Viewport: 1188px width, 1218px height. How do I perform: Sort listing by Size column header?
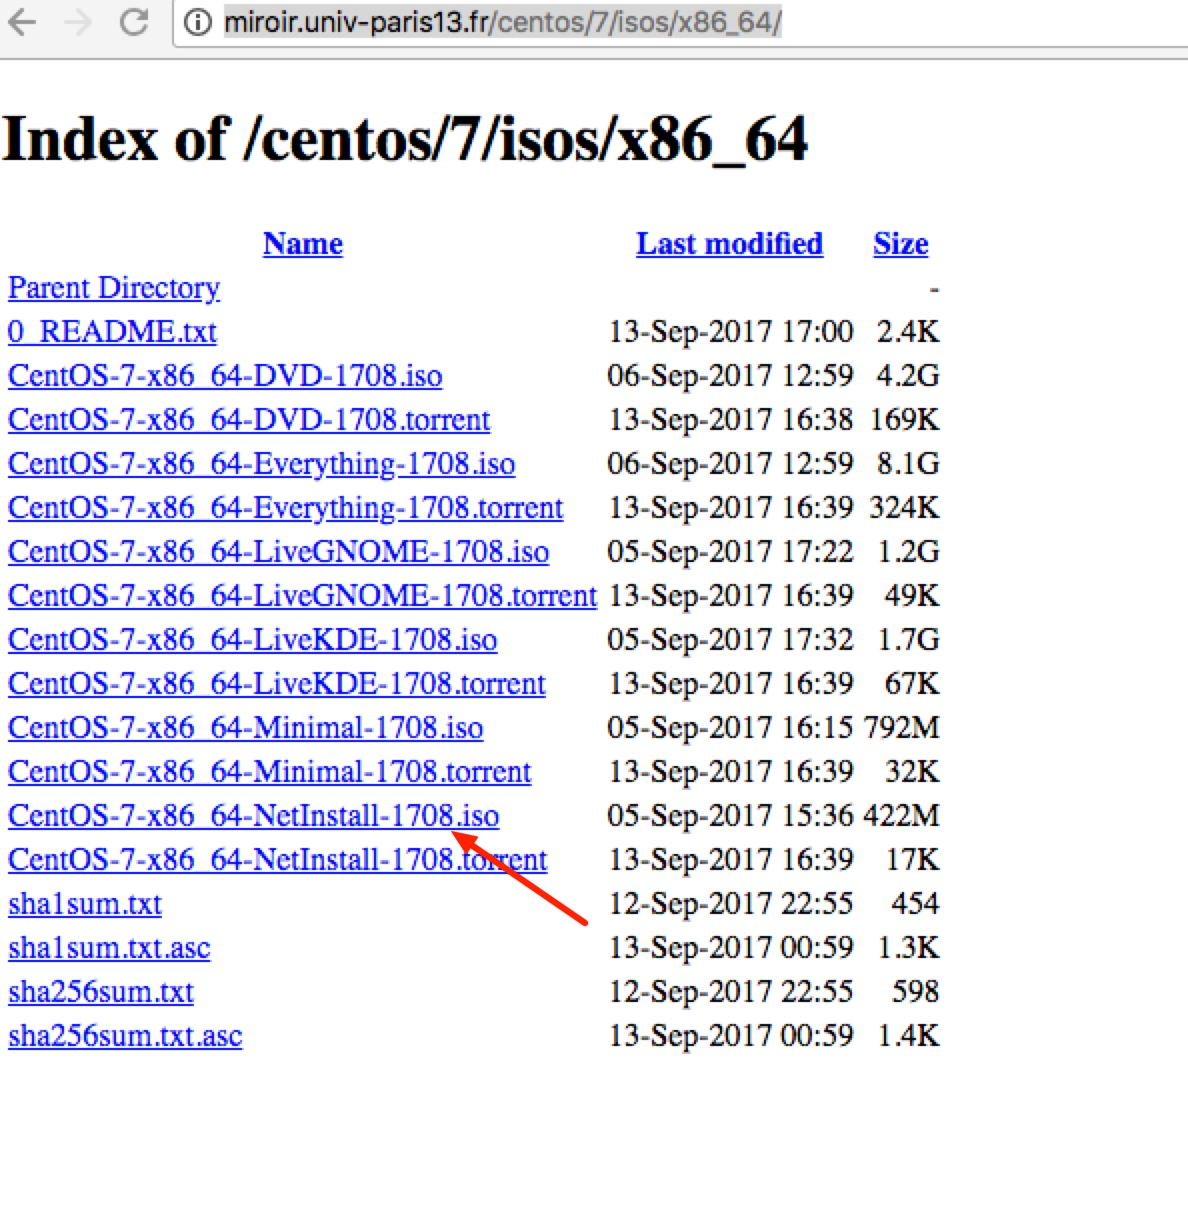click(x=900, y=244)
